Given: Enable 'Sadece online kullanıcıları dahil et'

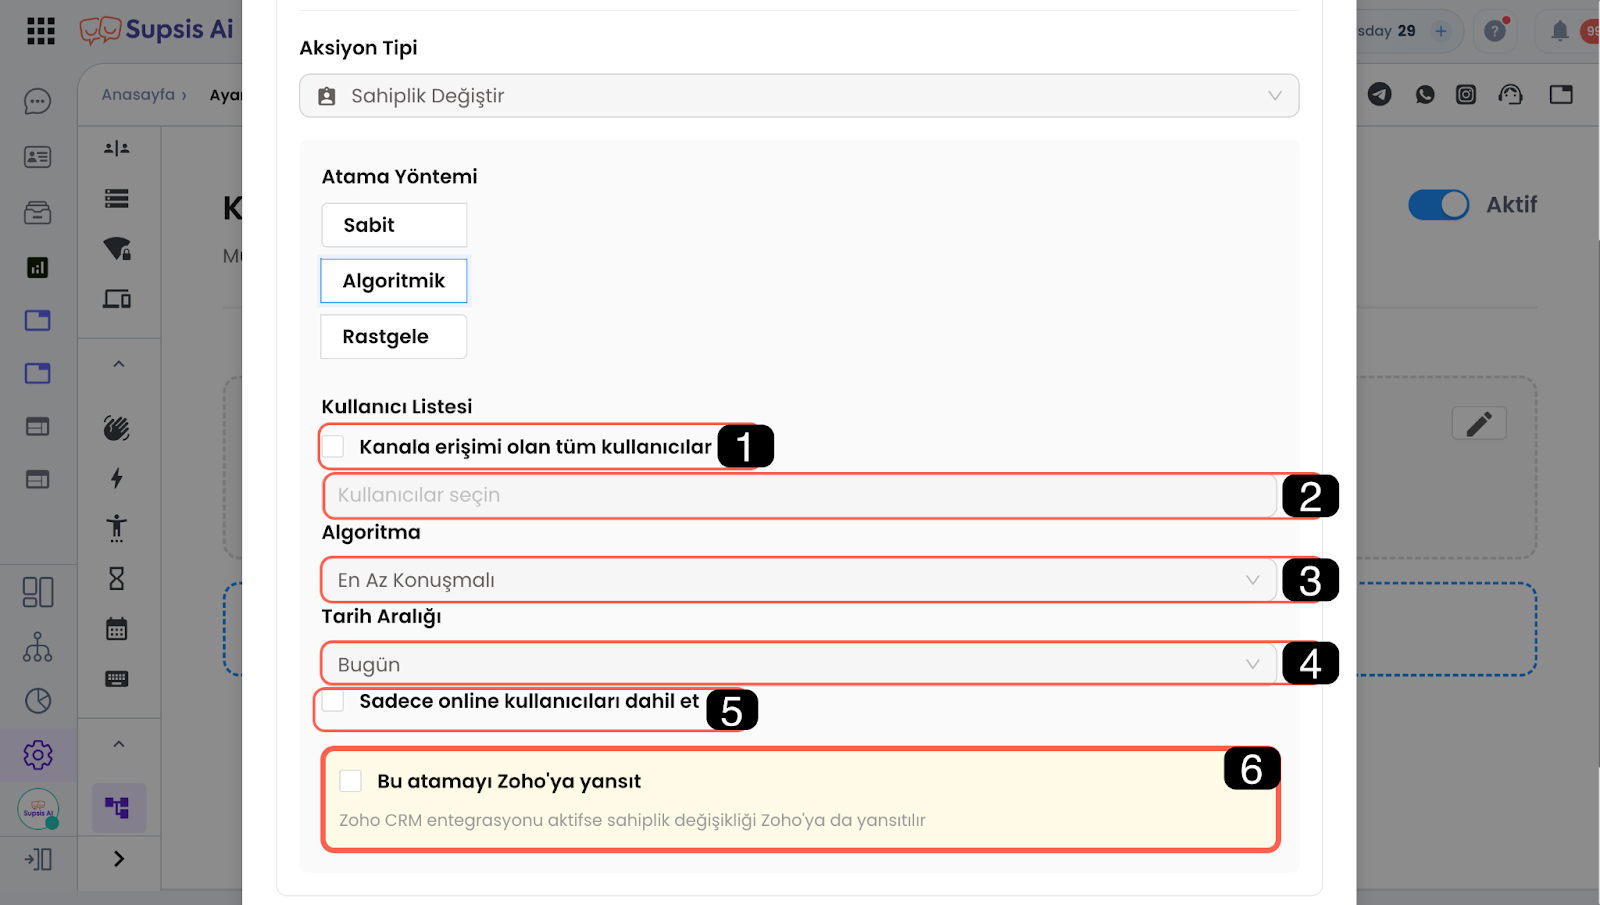Looking at the screenshot, I should 334,701.
